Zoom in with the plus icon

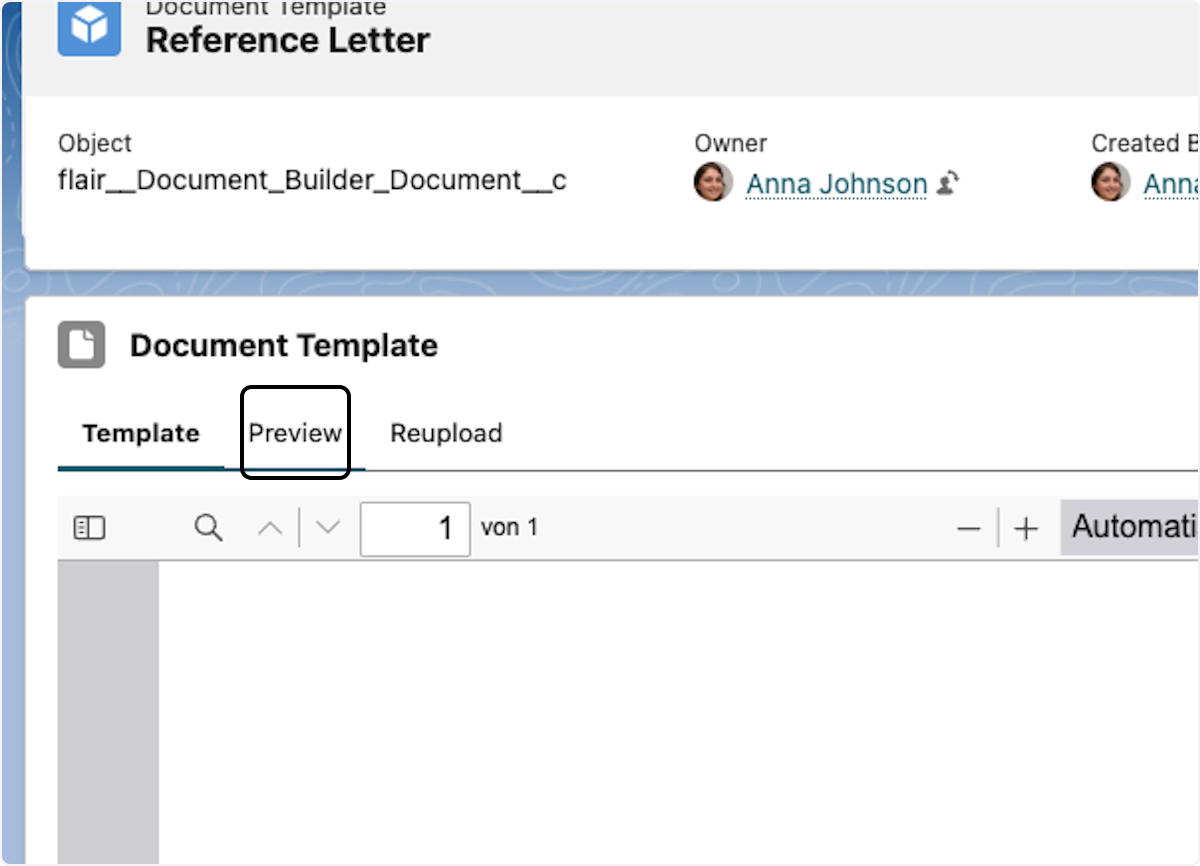click(x=1026, y=529)
